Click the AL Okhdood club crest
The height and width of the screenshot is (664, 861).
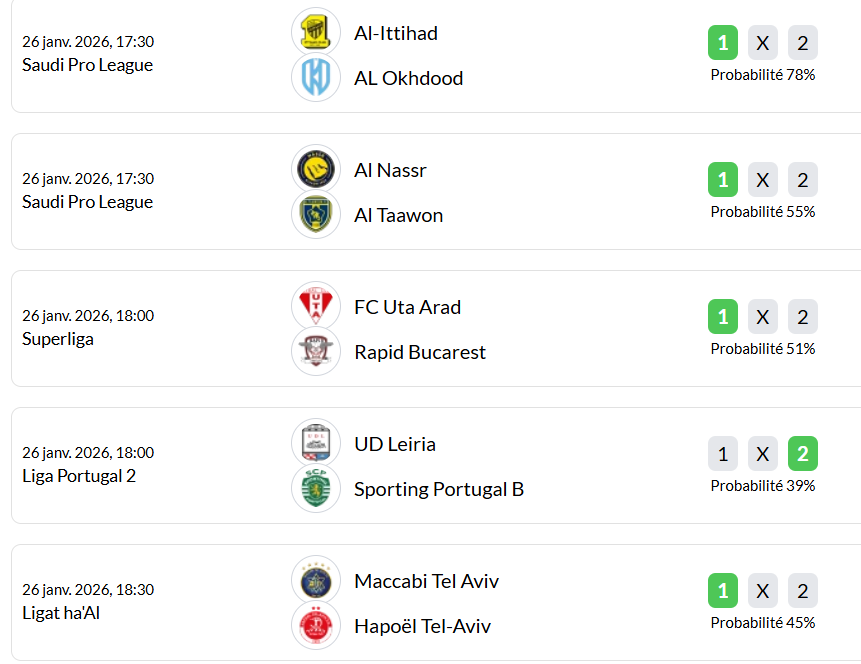(x=316, y=78)
